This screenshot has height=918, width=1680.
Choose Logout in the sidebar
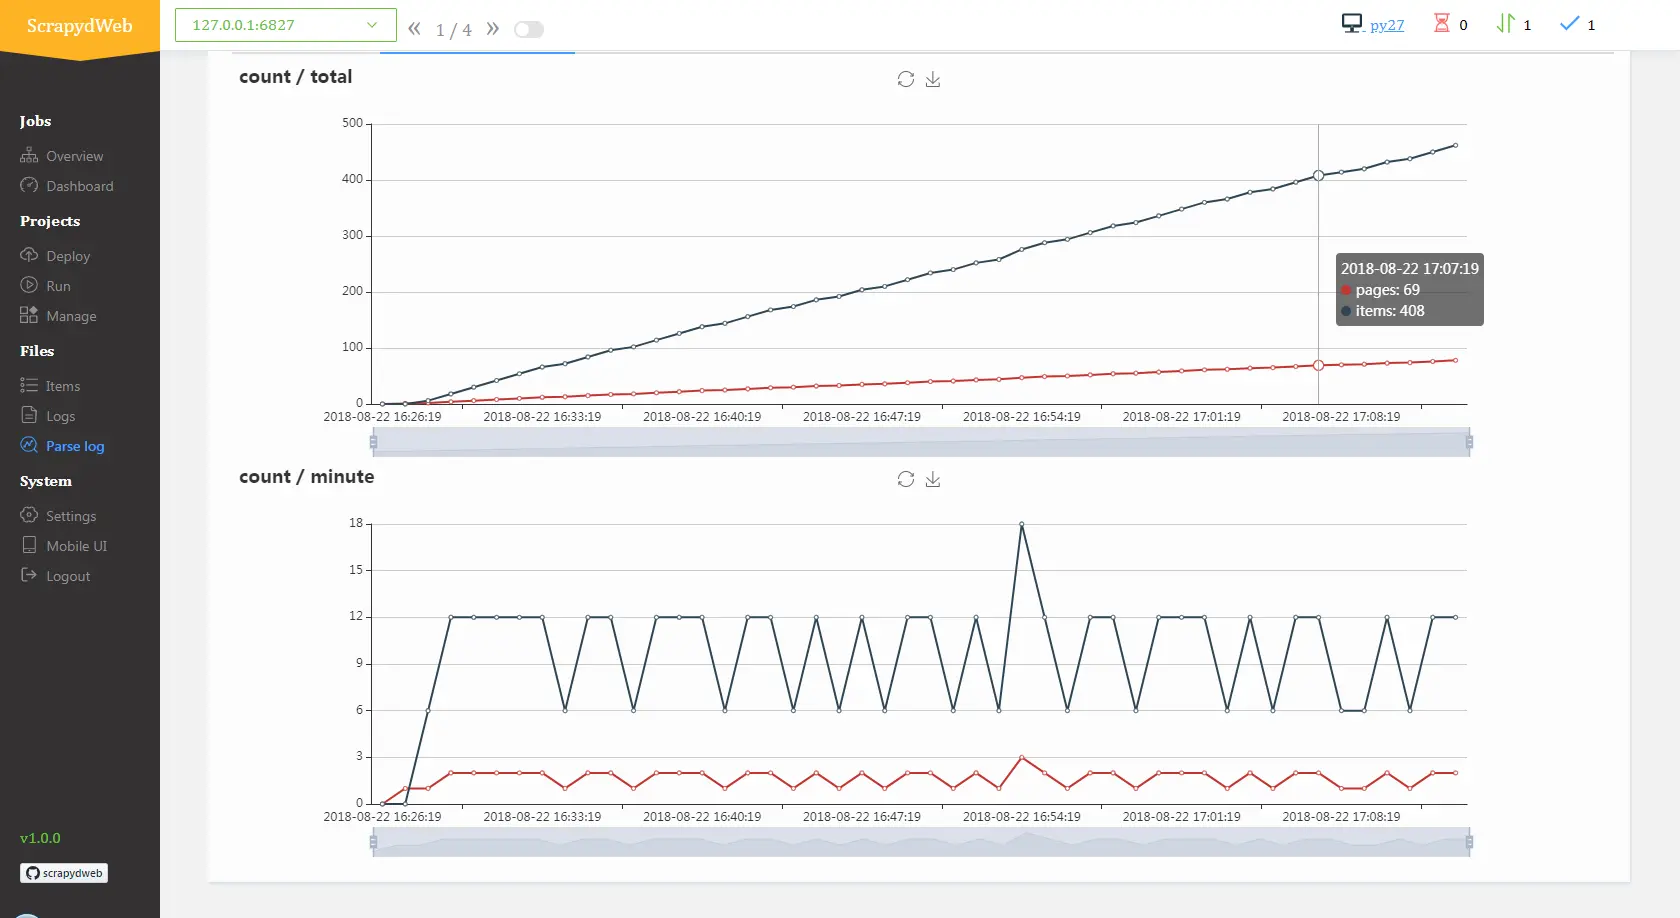tap(68, 576)
